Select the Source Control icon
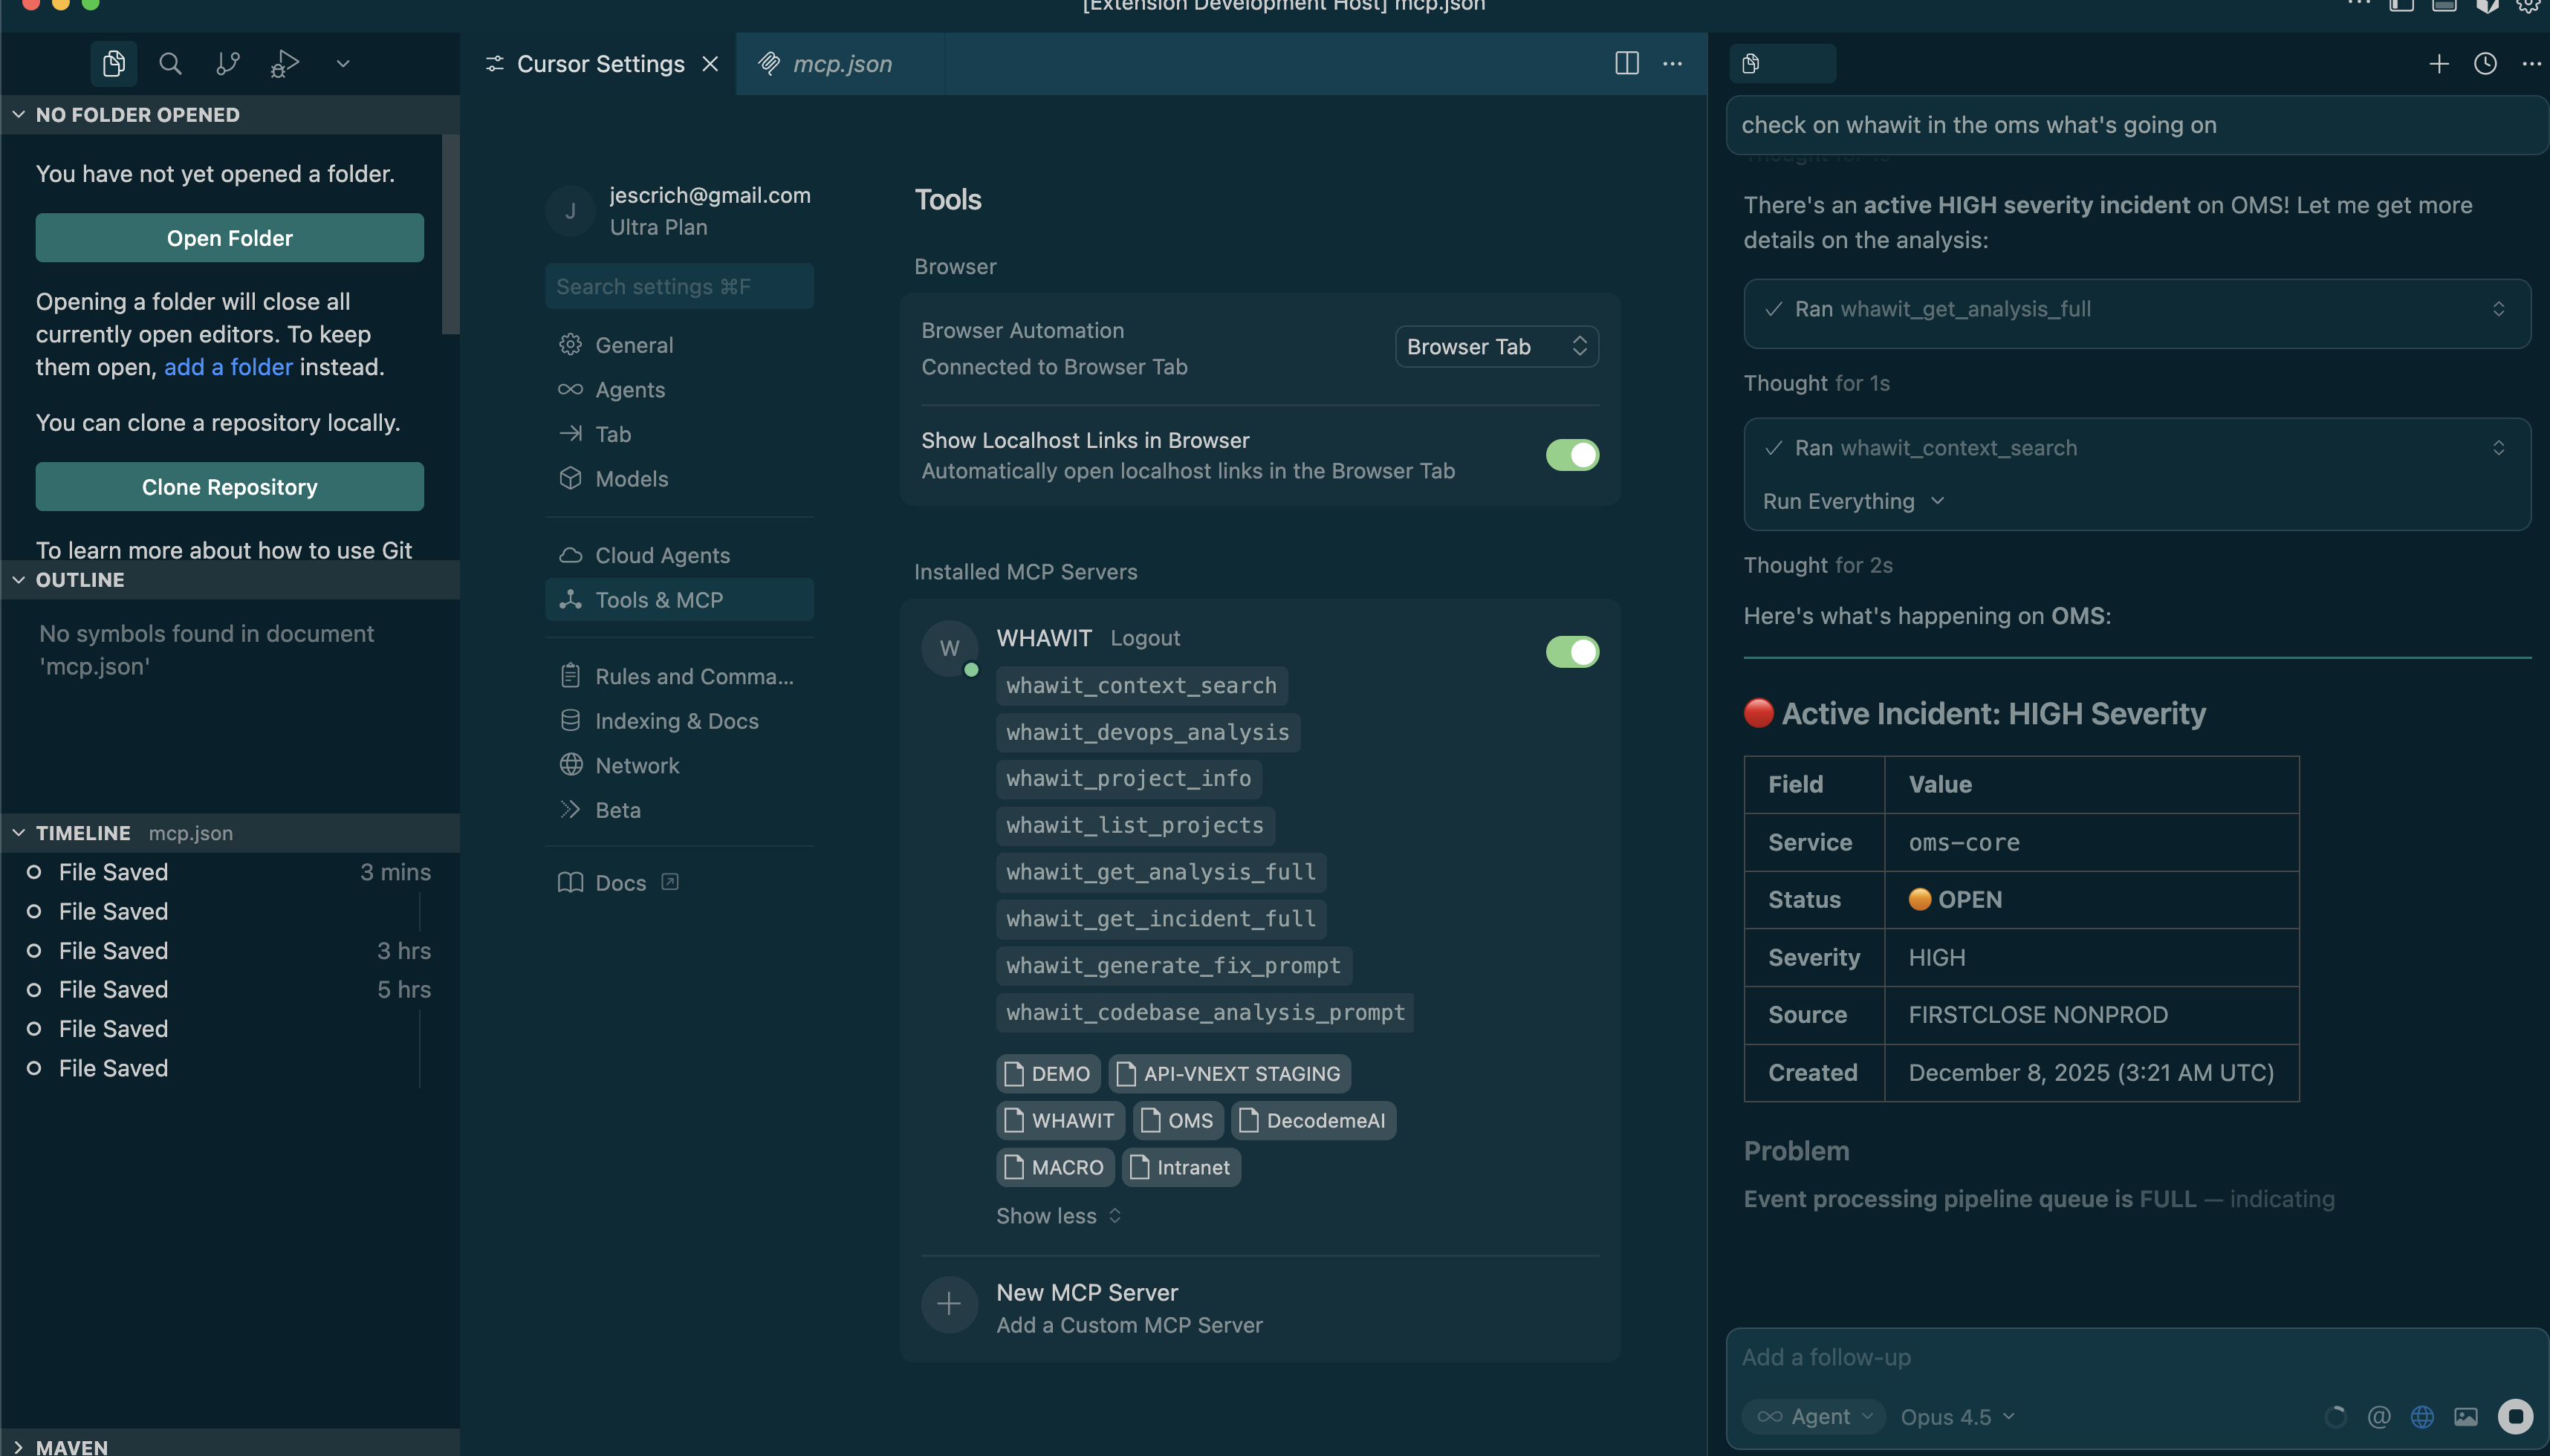The height and width of the screenshot is (1456, 2550). point(227,63)
